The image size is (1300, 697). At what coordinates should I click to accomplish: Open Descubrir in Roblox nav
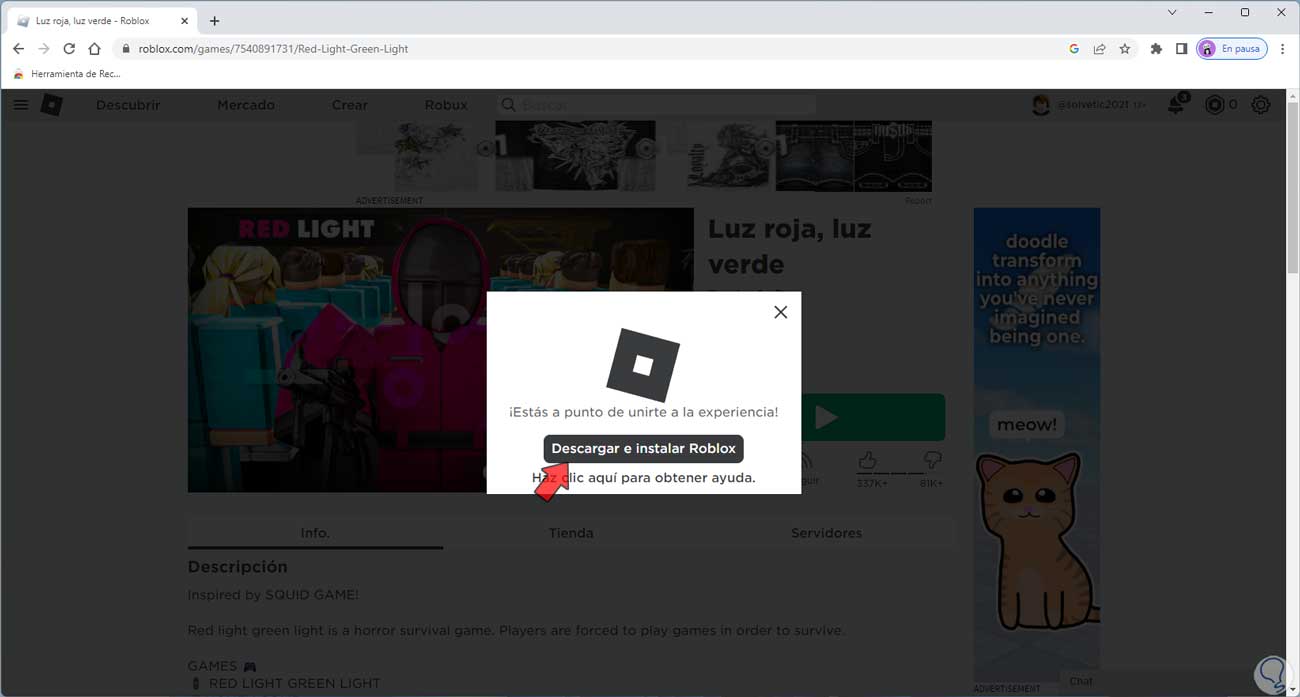pyautogui.click(x=128, y=105)
